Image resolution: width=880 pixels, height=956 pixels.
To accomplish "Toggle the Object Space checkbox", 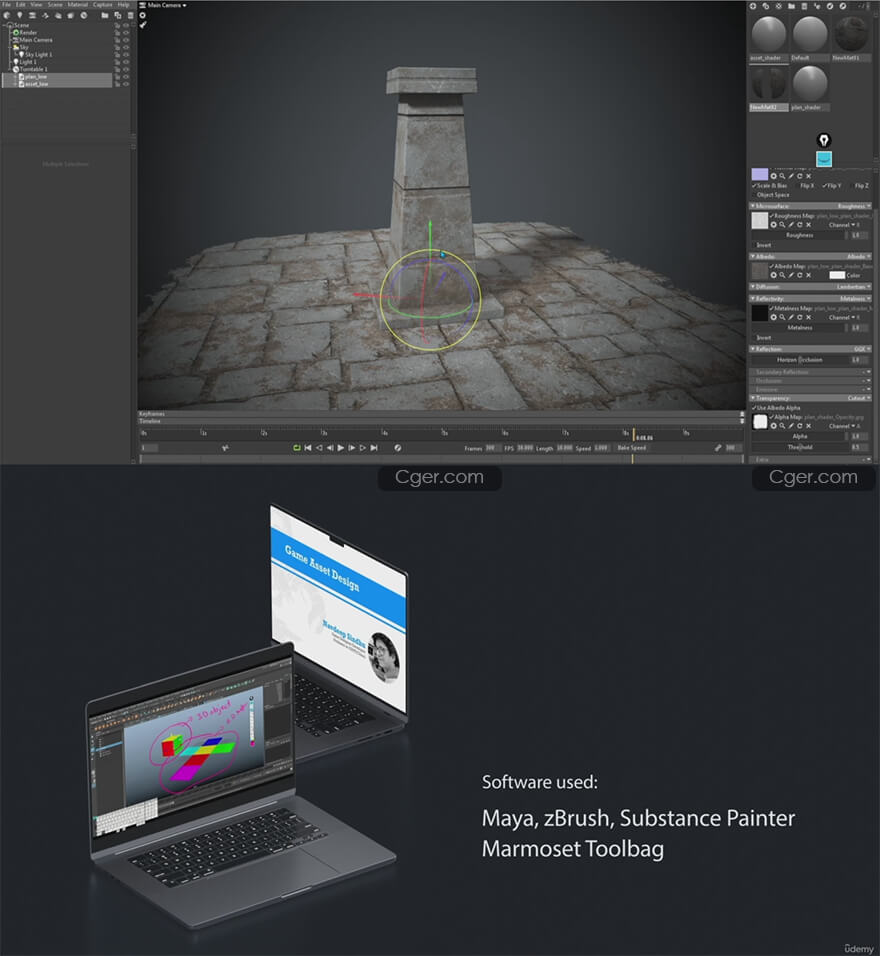I will click(x=754, y=195).
